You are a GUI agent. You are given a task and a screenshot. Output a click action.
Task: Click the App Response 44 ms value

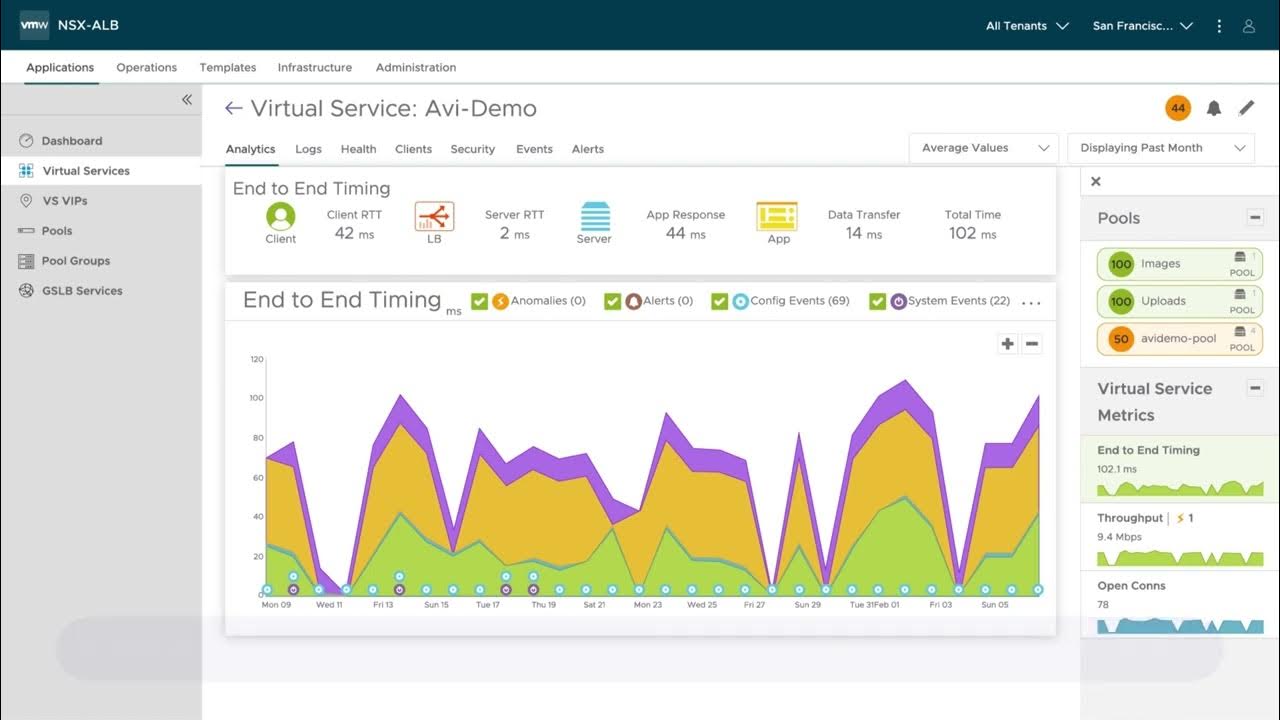click(x=685, y=233)
